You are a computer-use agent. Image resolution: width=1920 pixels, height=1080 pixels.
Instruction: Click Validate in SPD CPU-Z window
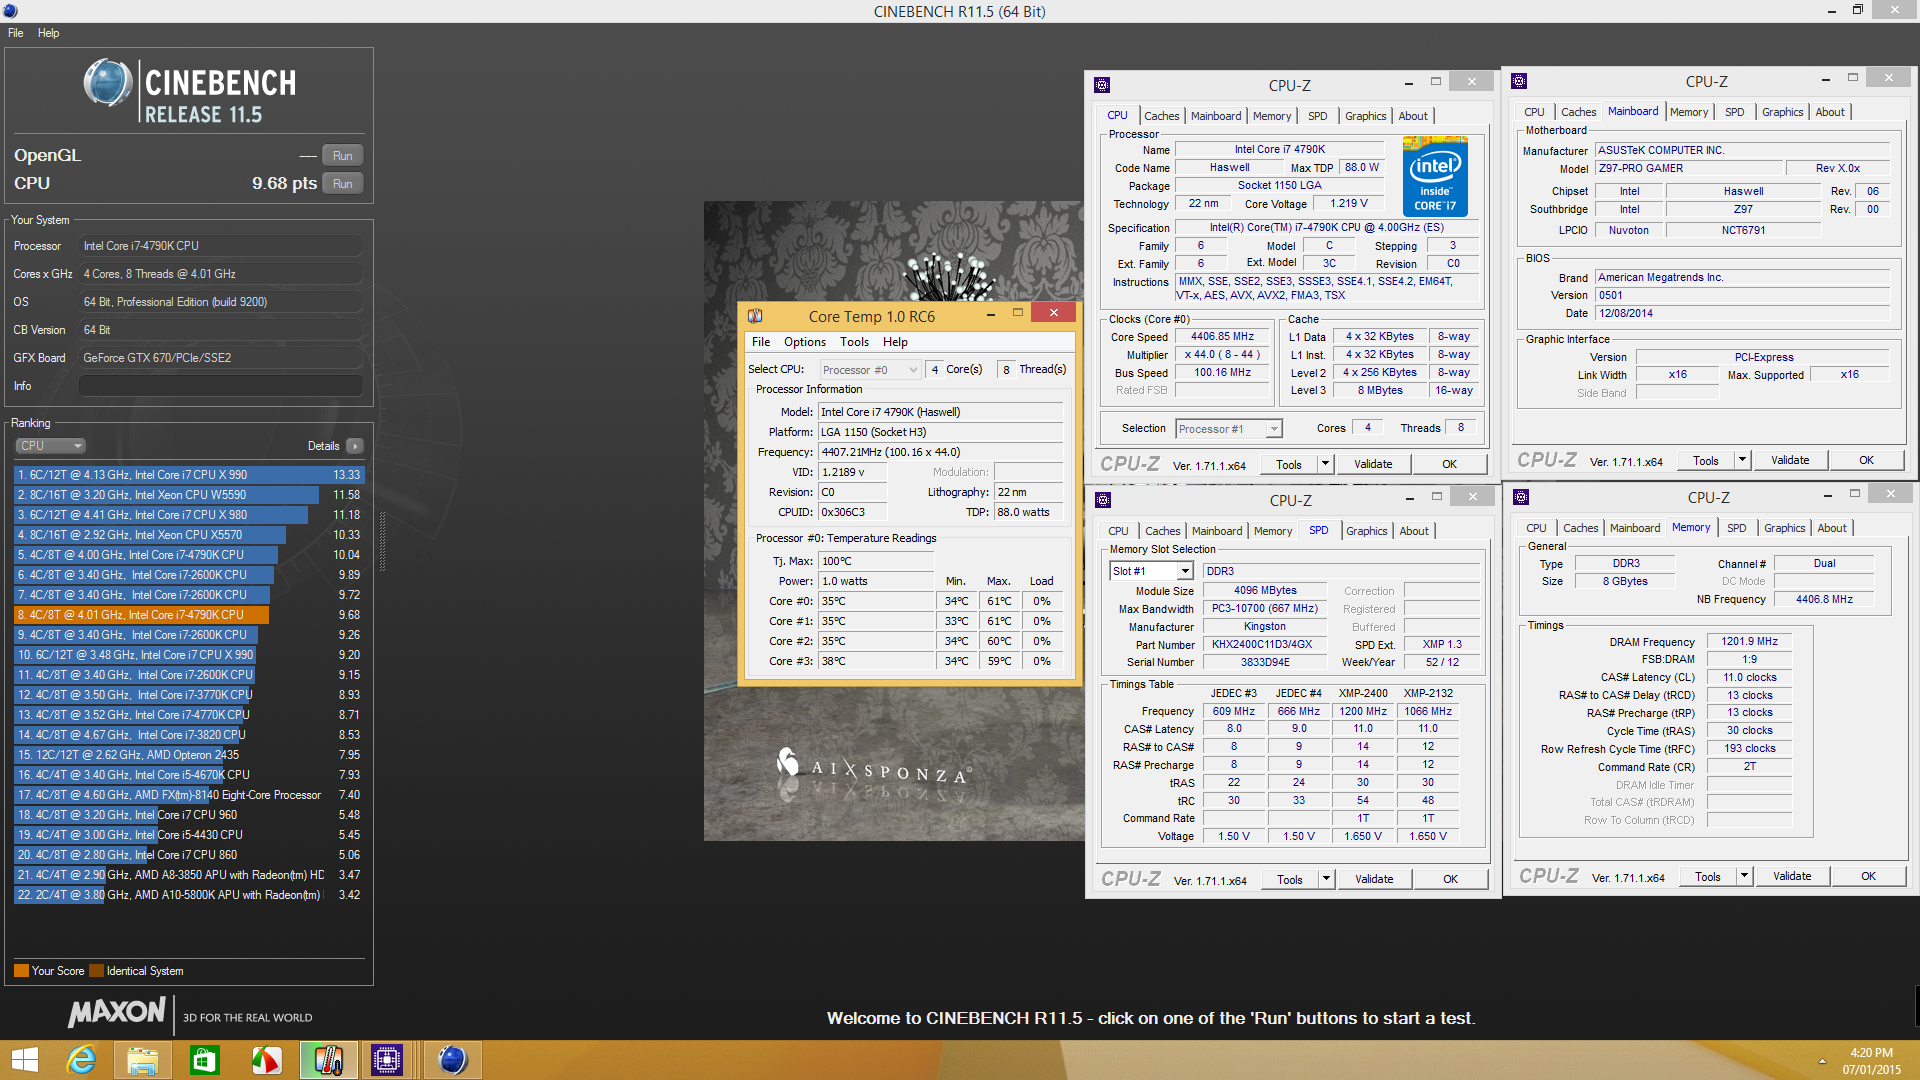[x=1374, y=879]
